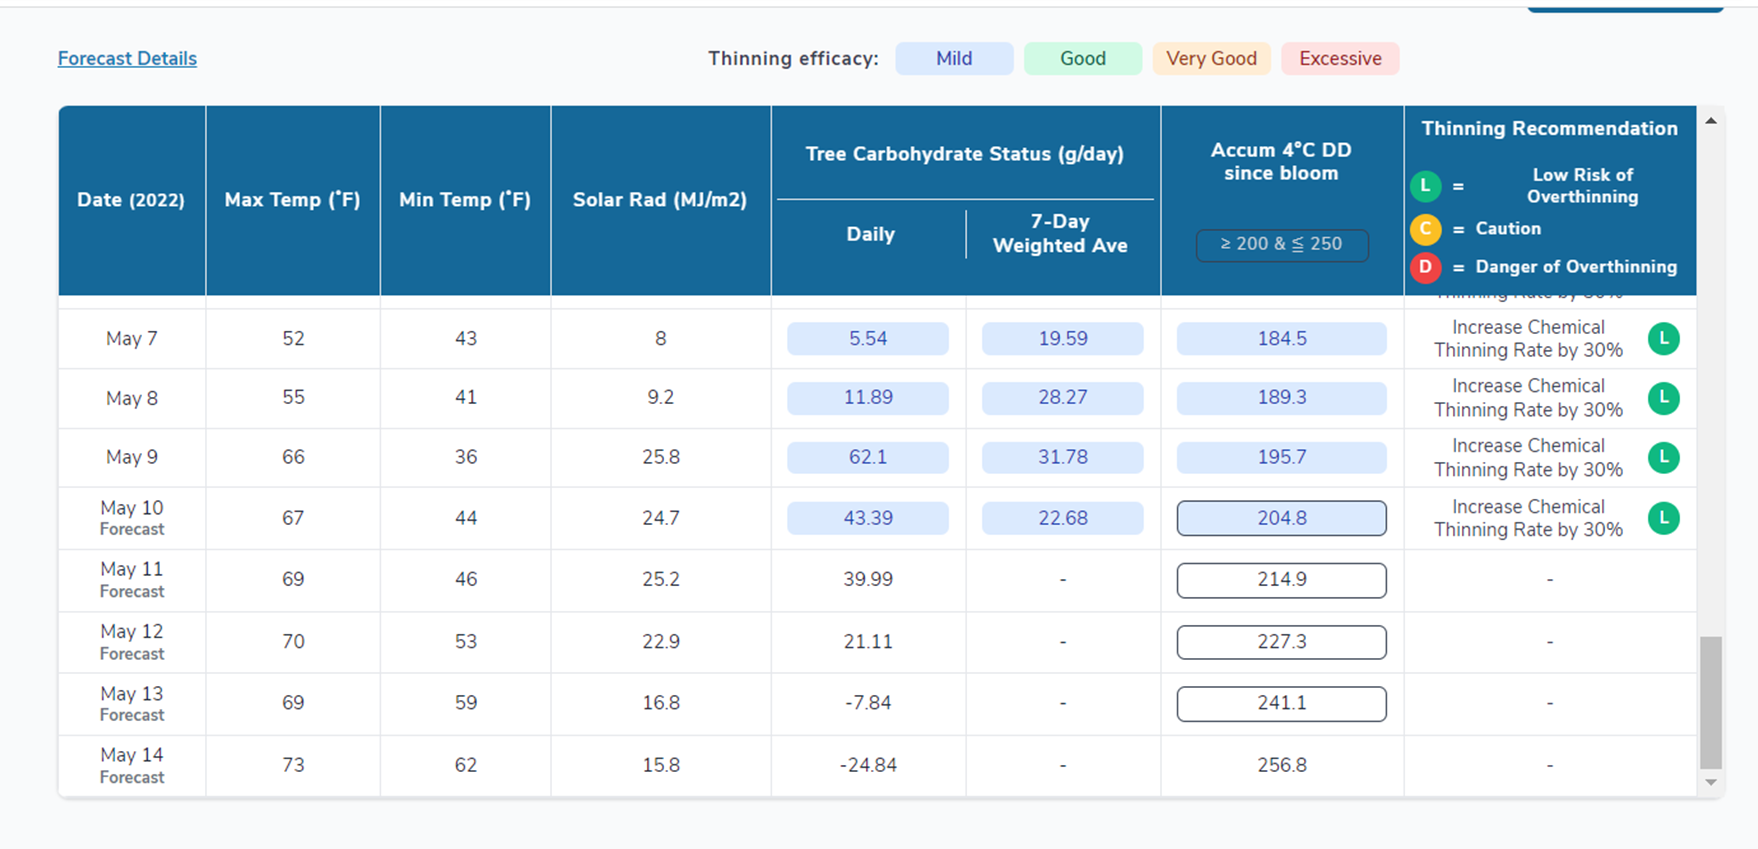Select the 204.8 degree day cell for May 10

coord(1281,518)
